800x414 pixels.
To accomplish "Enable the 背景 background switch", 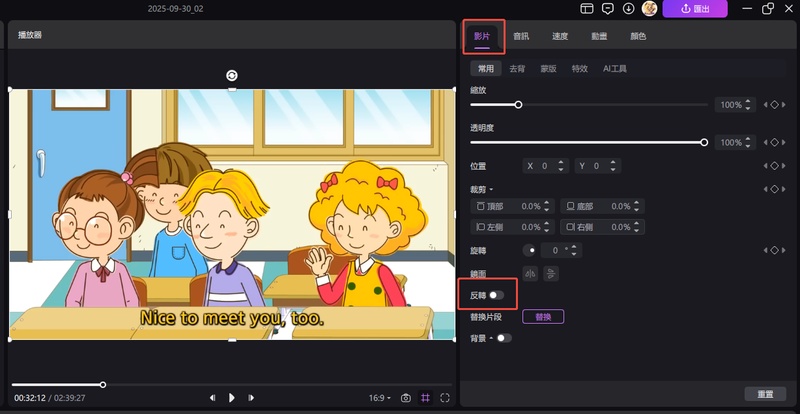I will [503, 338].
